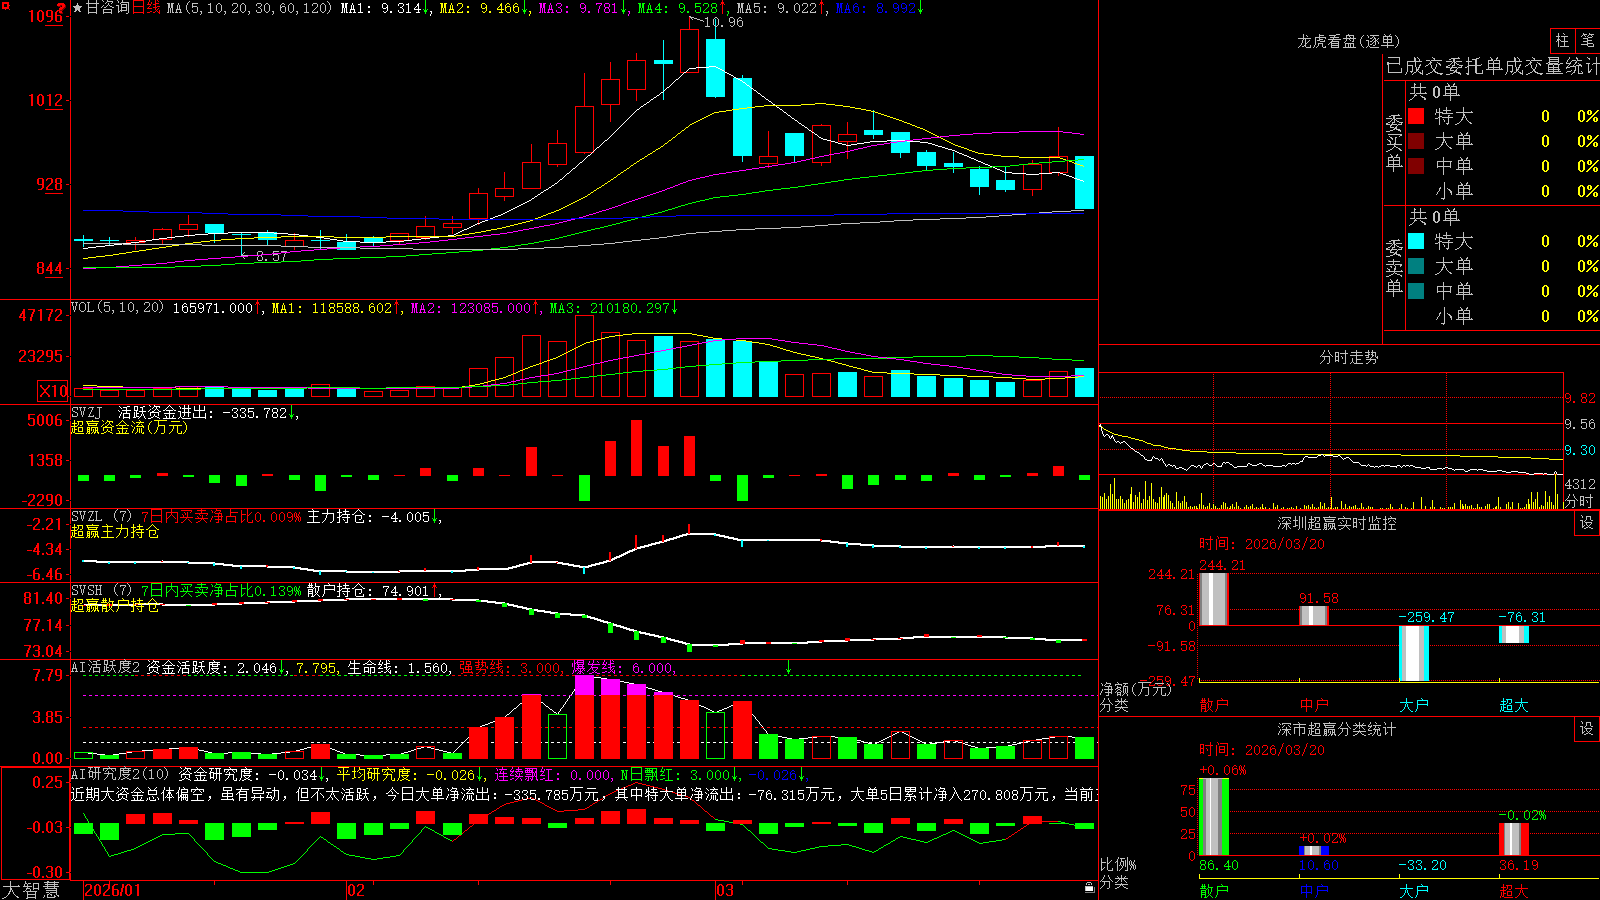Open MA(5,10,20,30,60,120) indicator parameters

[249, 8]
